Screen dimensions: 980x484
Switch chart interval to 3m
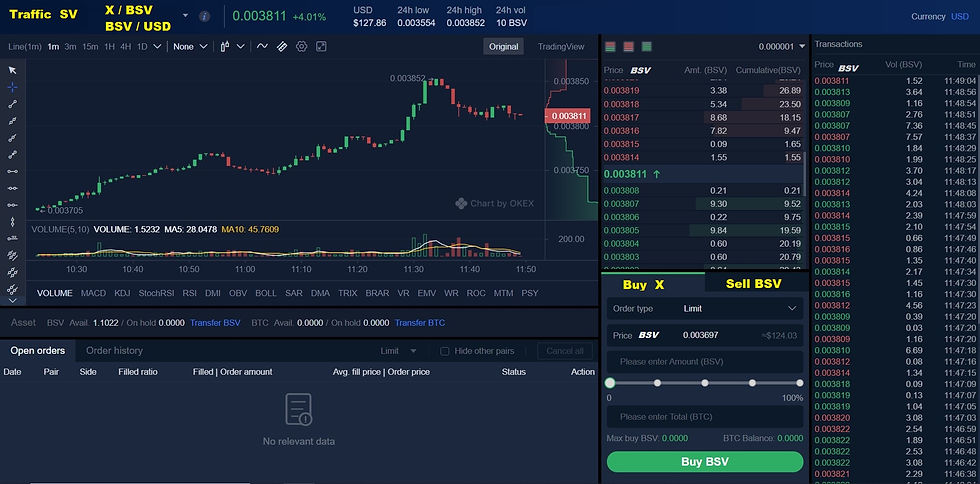[71, 46]
